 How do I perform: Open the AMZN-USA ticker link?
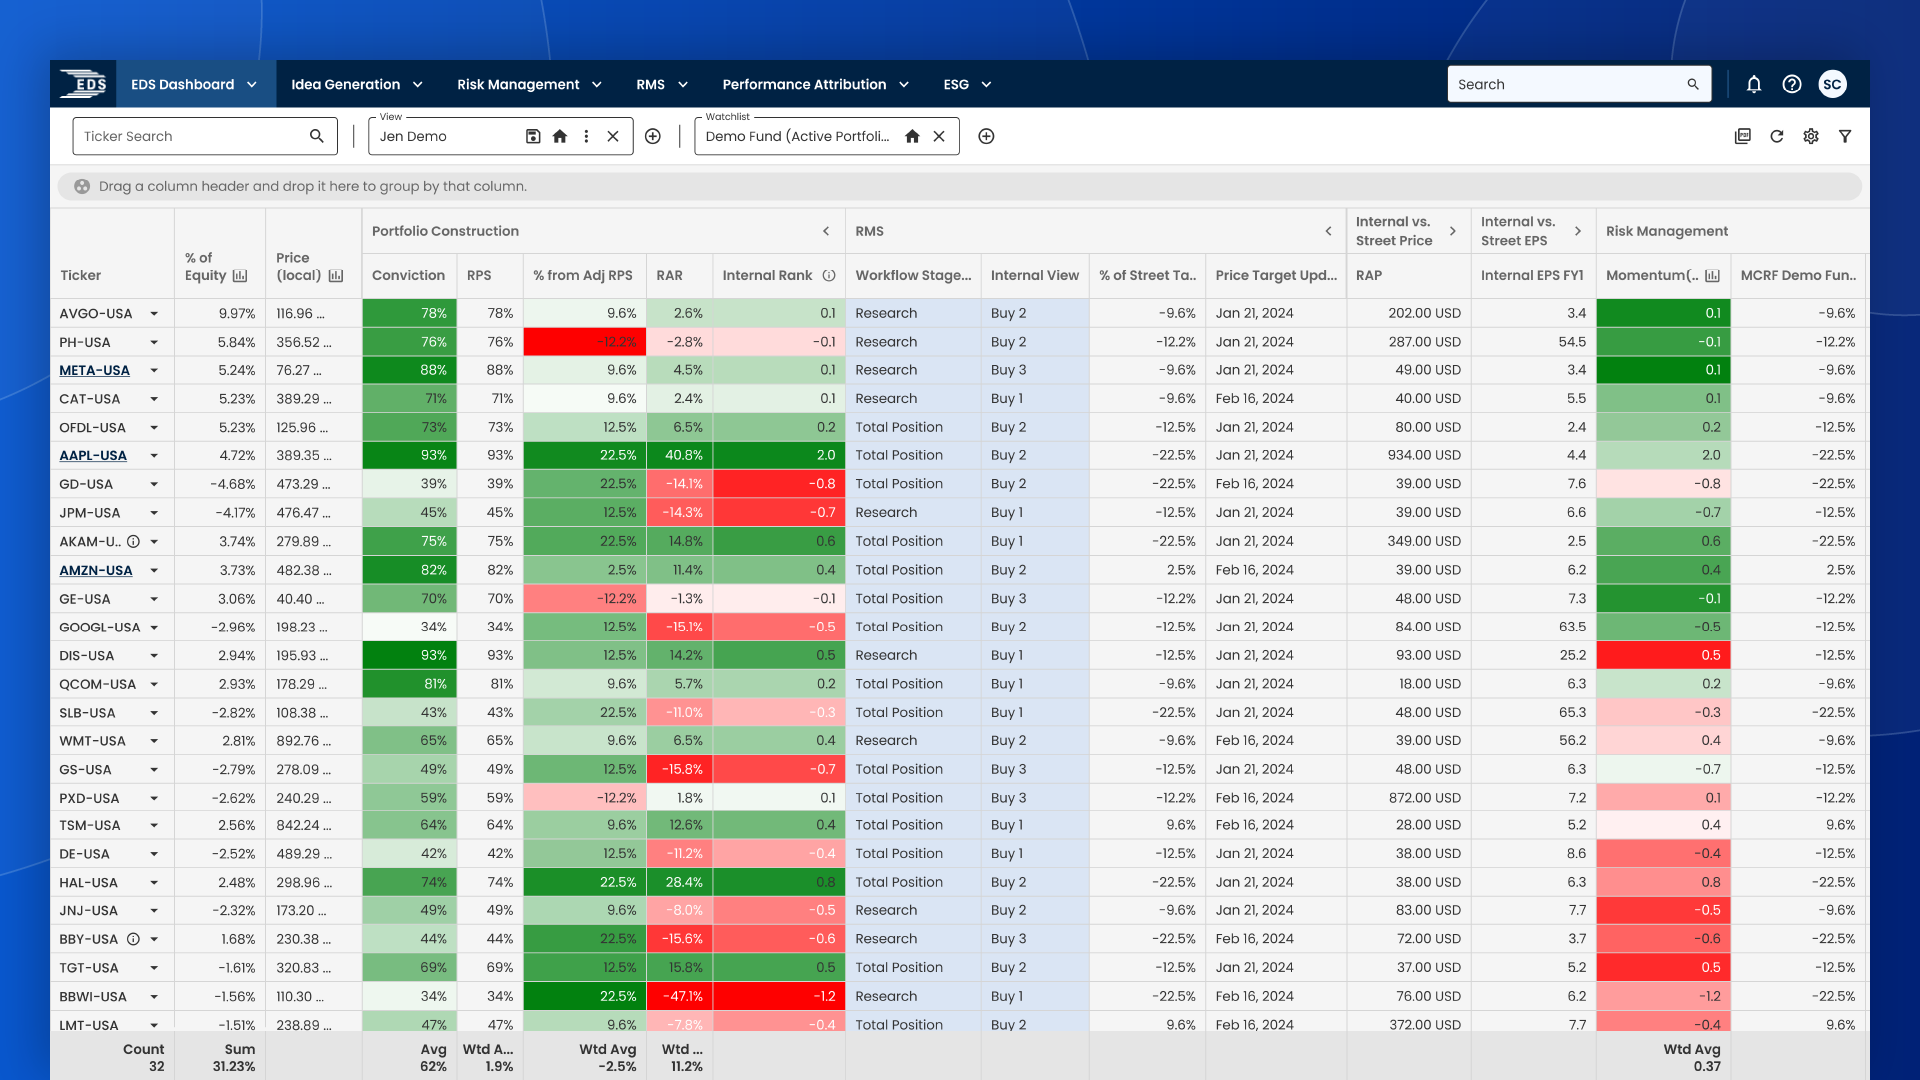pos(96,571)
